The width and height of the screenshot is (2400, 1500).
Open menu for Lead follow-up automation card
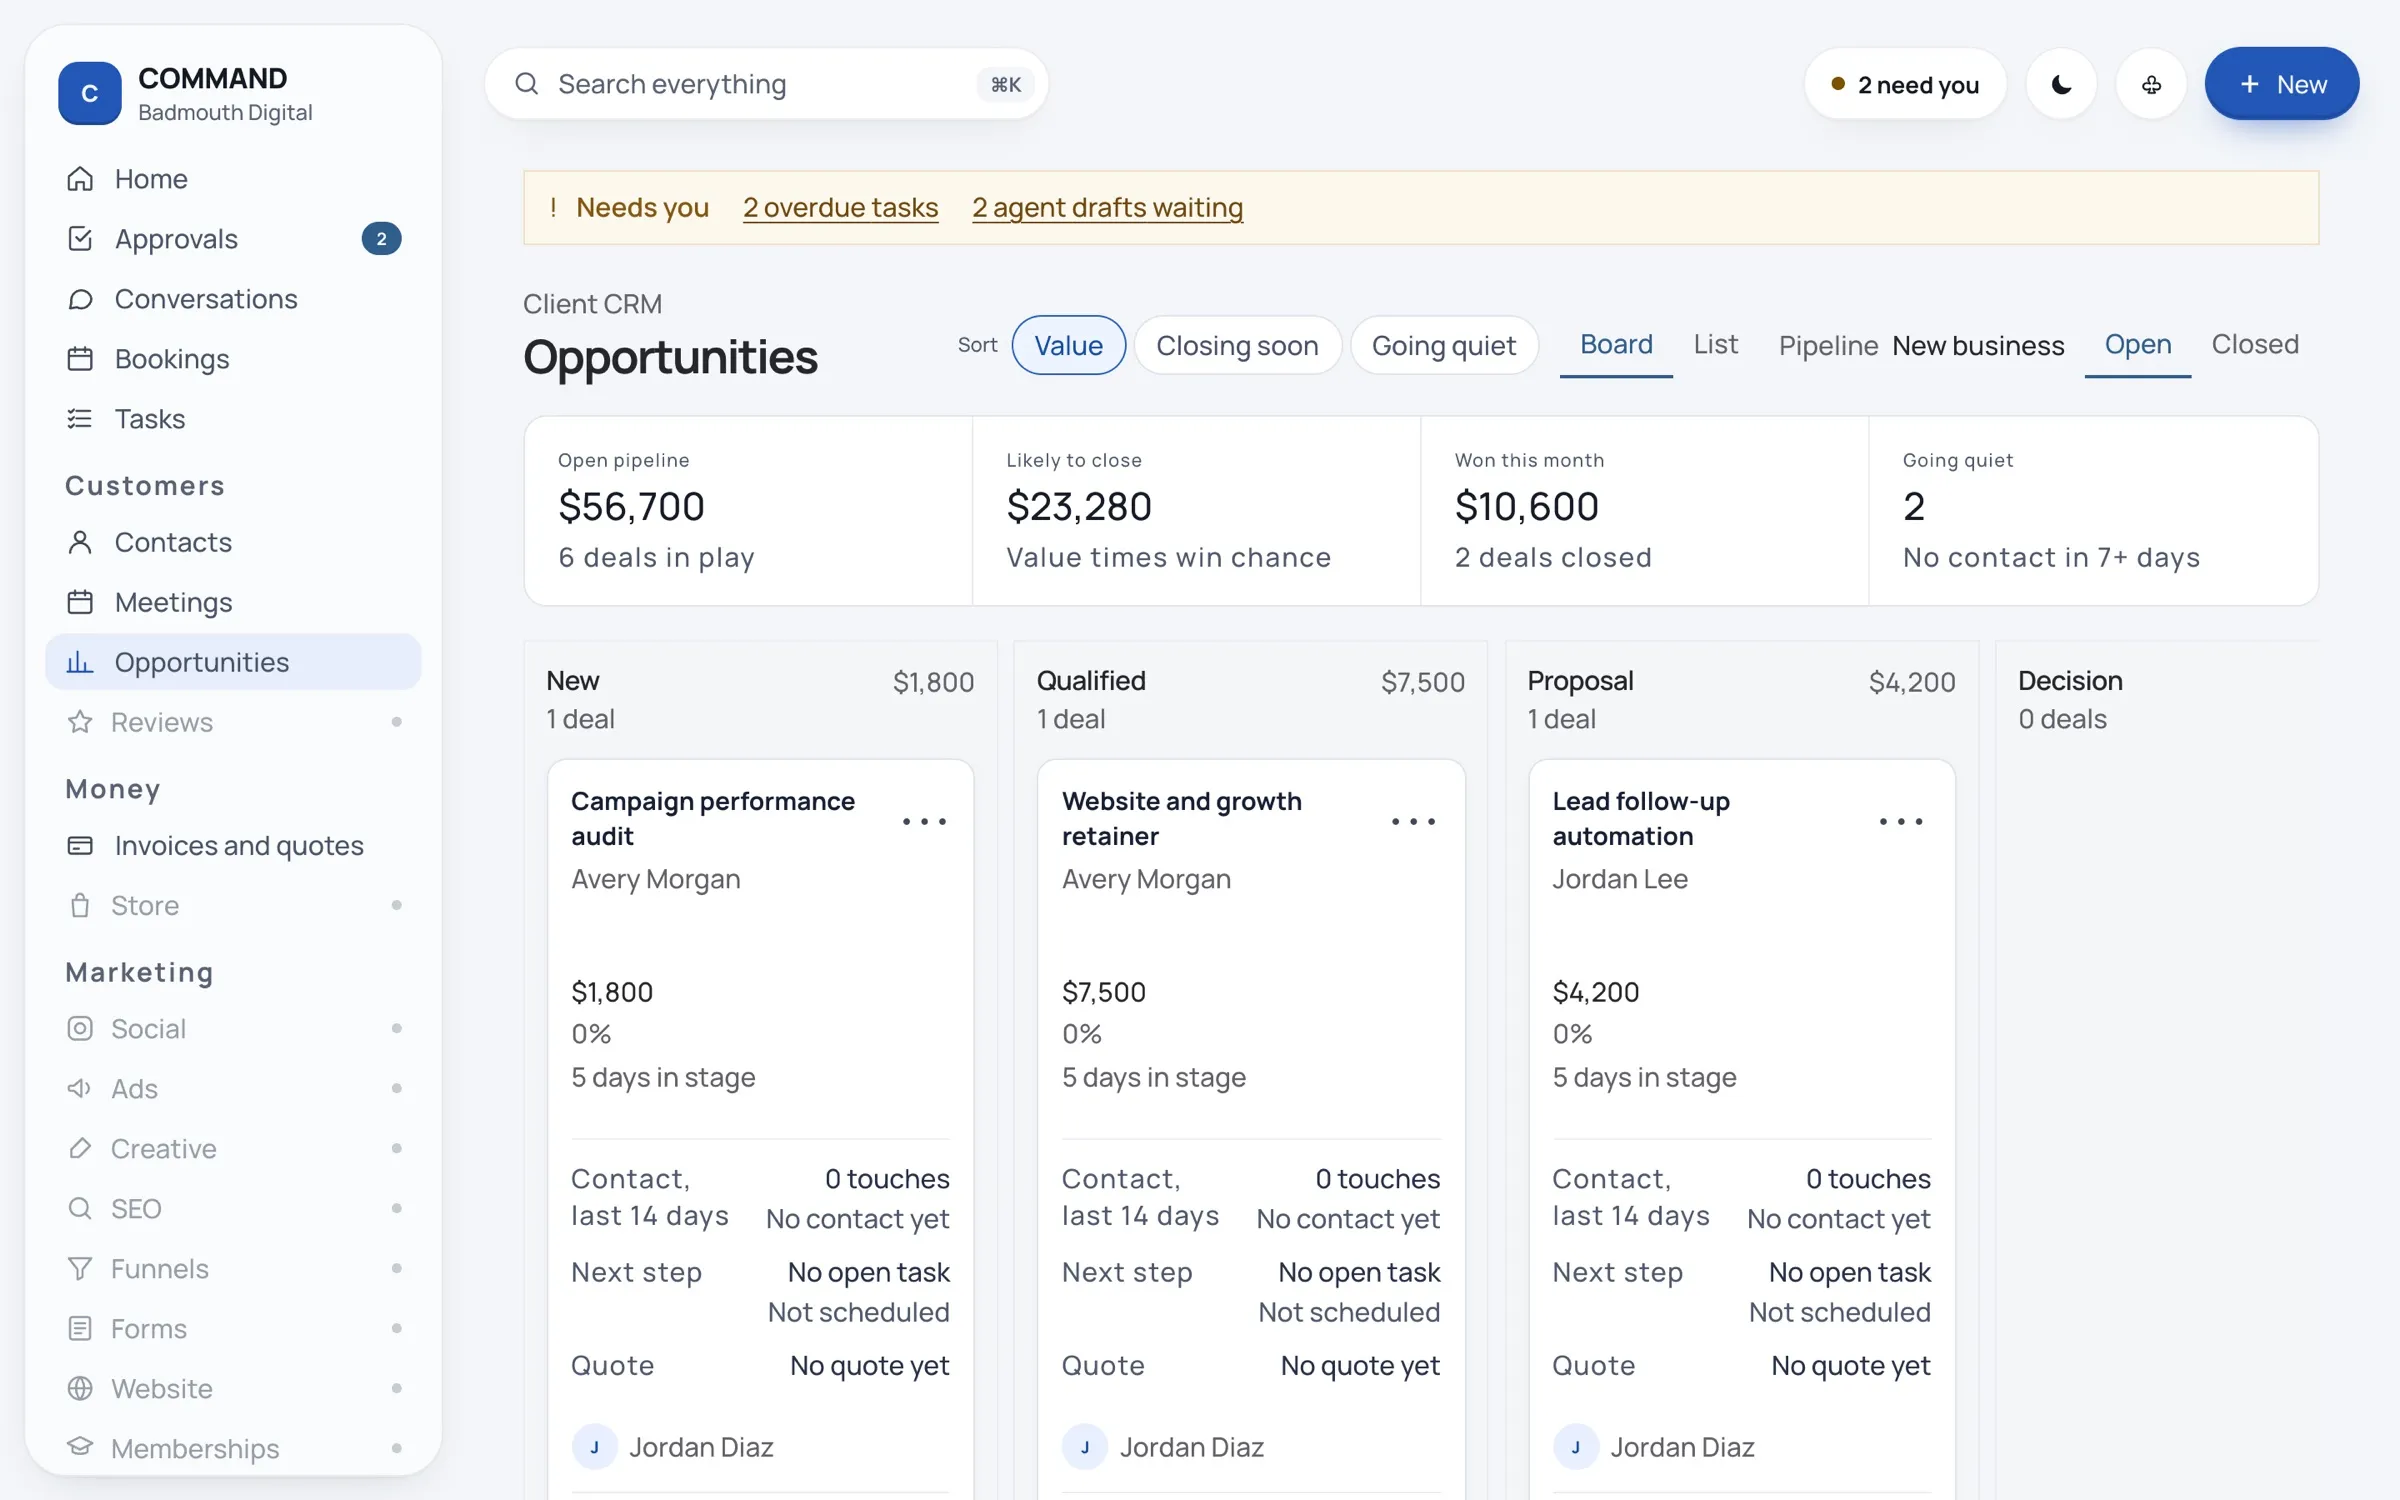(1901, 822)
